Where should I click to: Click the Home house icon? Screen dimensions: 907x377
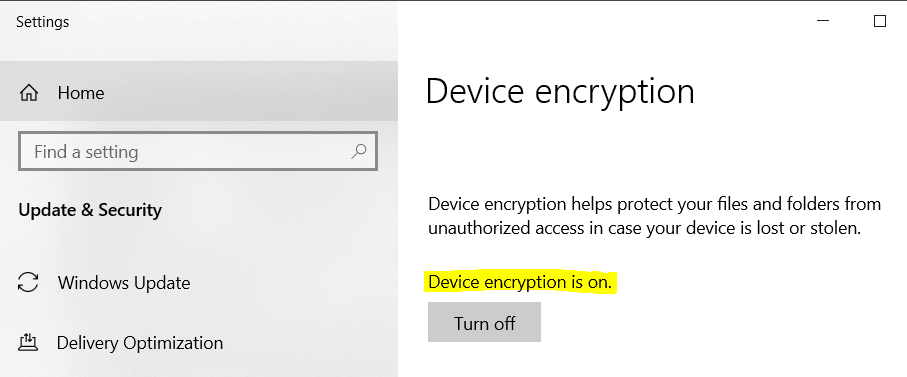tap(28, 93)
